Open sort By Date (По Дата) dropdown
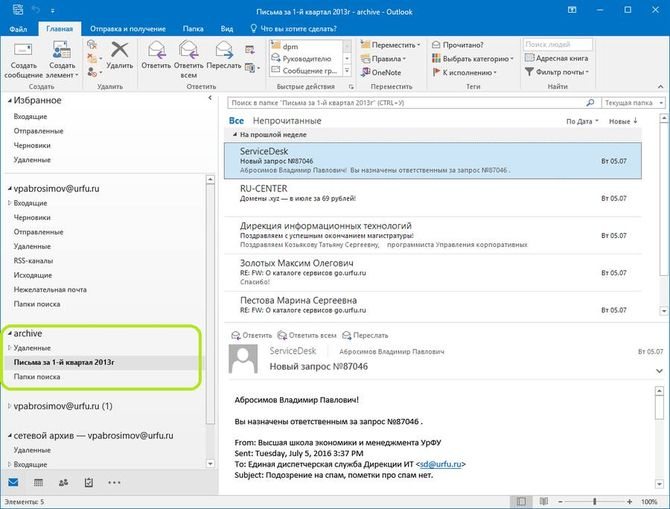This screenshot has height=509, width=670. point(582,121)
